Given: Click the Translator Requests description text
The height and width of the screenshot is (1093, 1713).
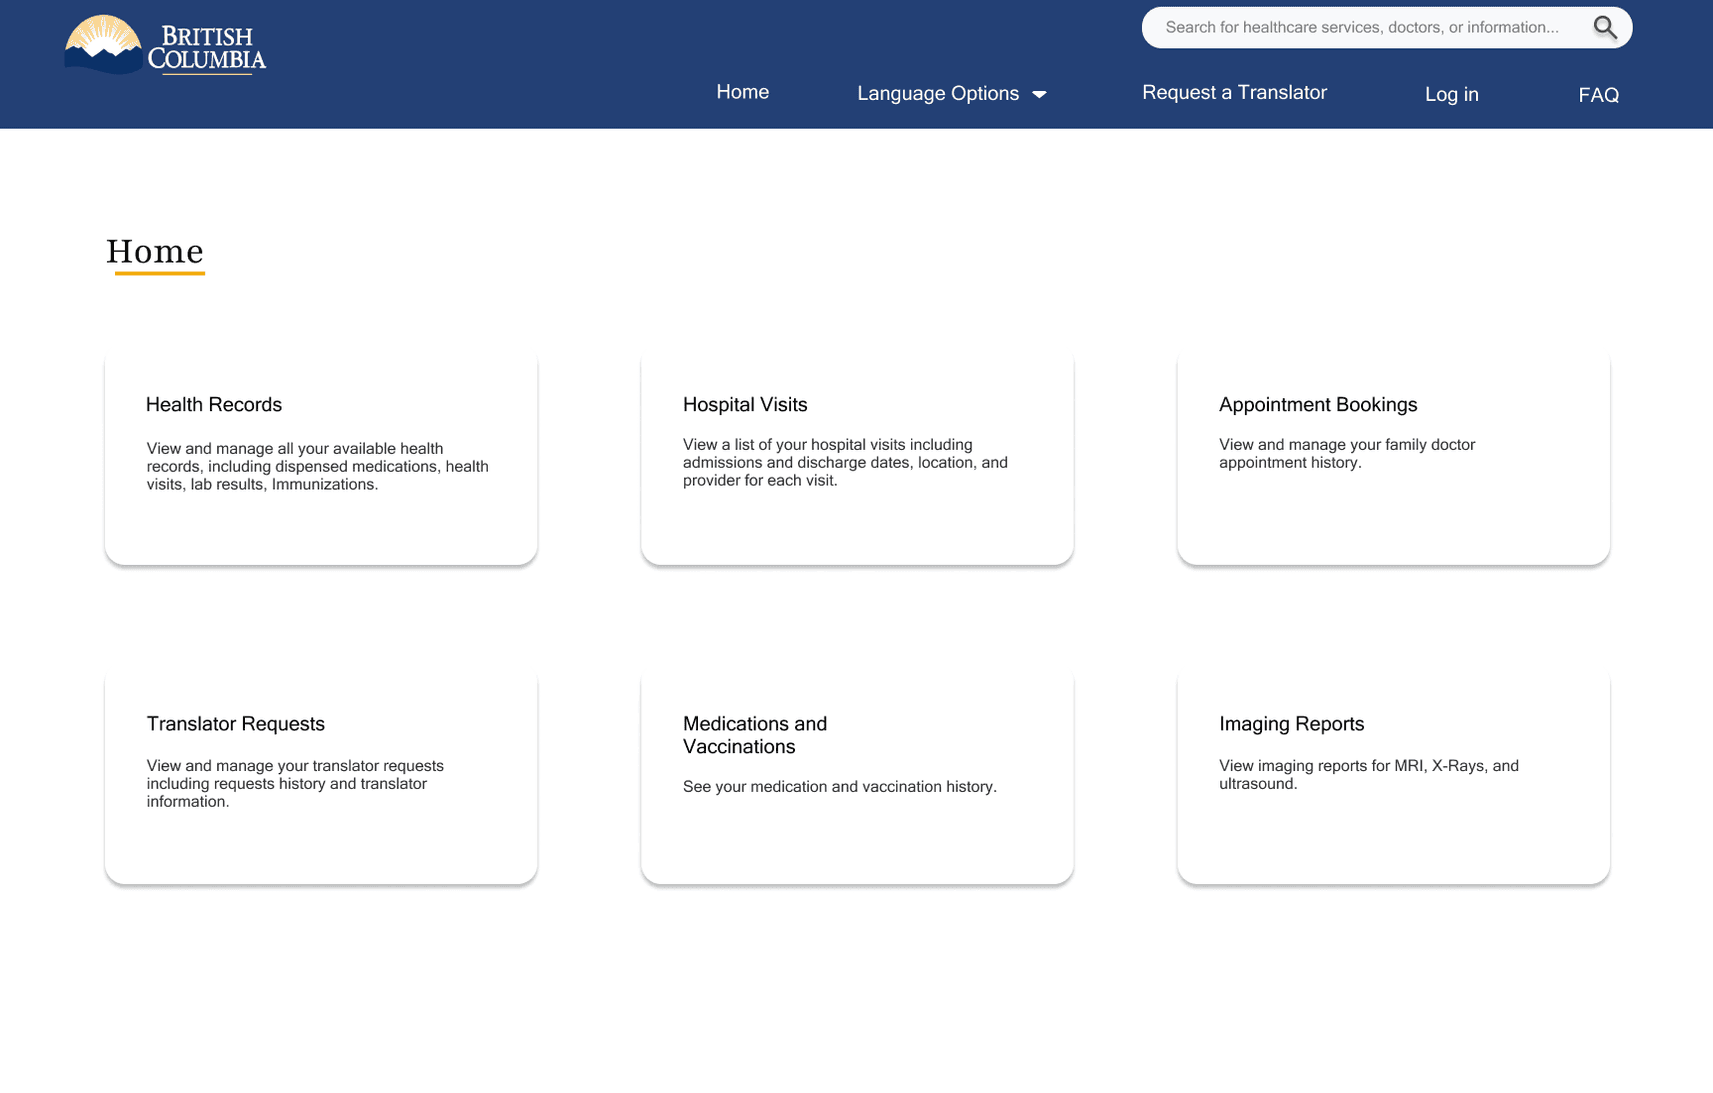Looking at the screenshot, I should (295, 784).
